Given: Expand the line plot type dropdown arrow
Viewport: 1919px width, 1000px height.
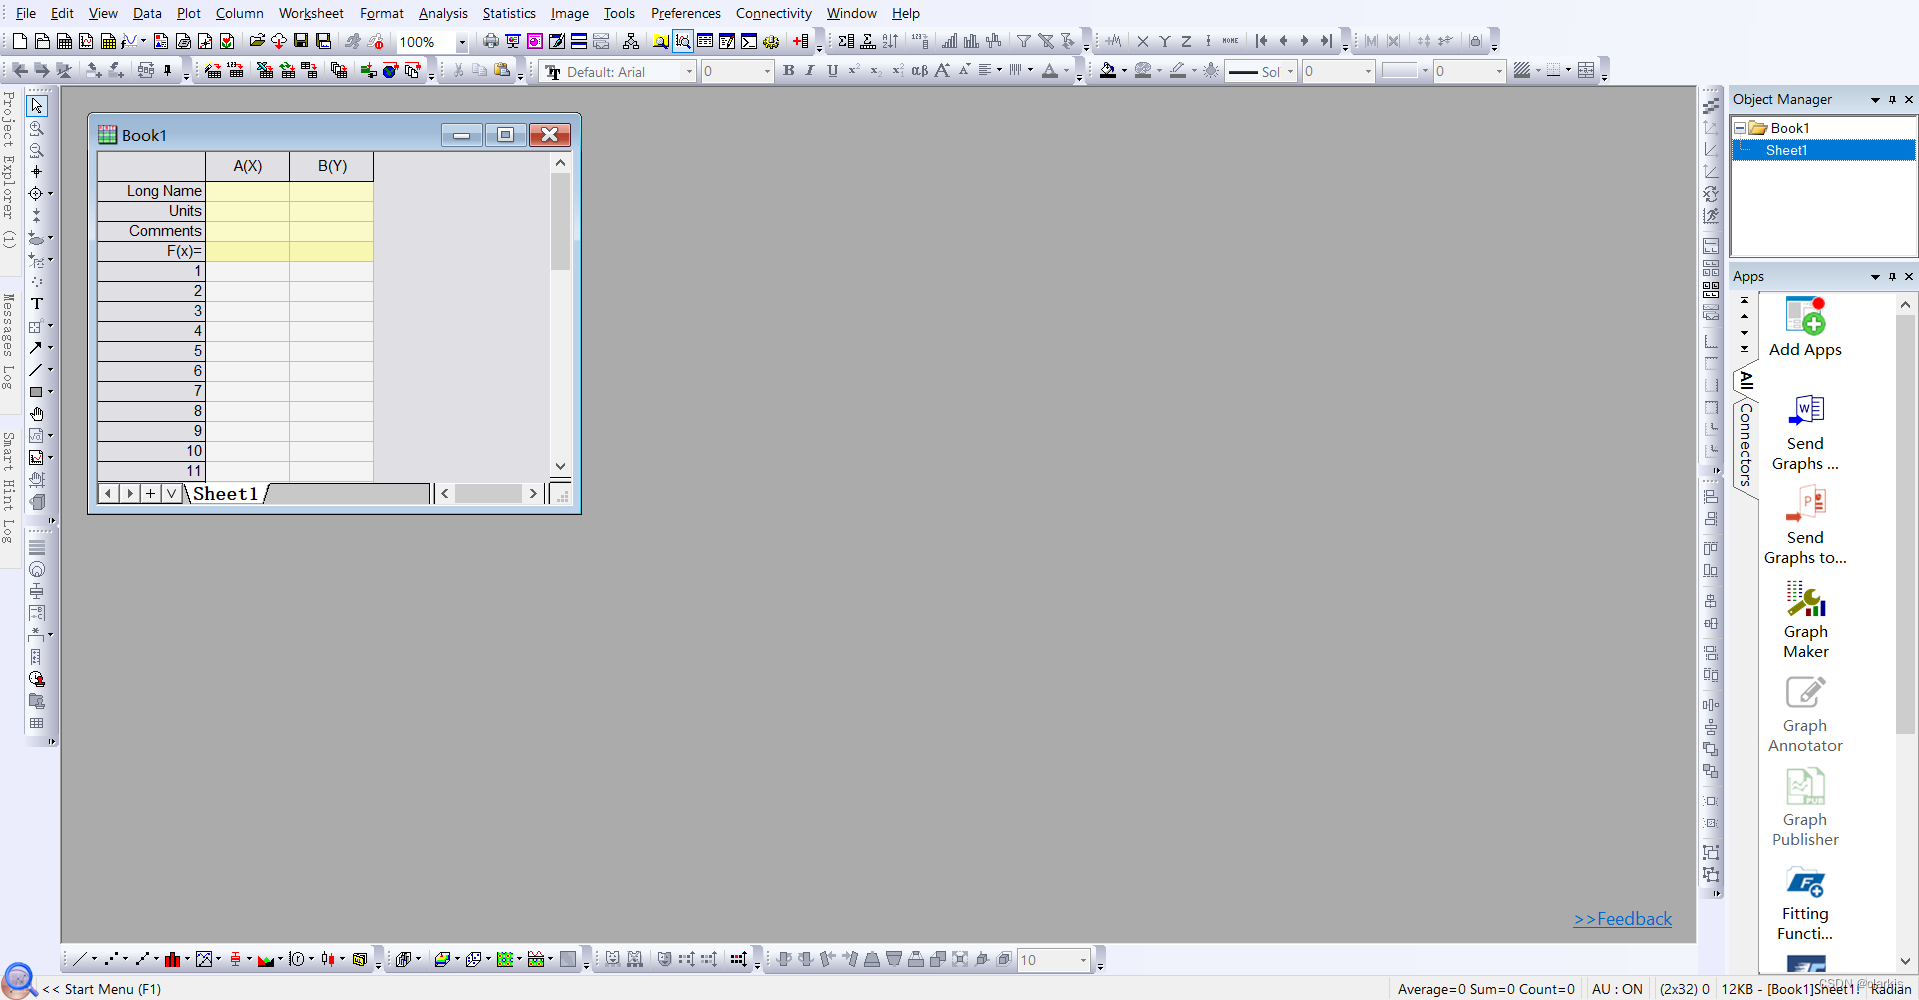Looking at the screenshot, I should click(x=94, y=960).
